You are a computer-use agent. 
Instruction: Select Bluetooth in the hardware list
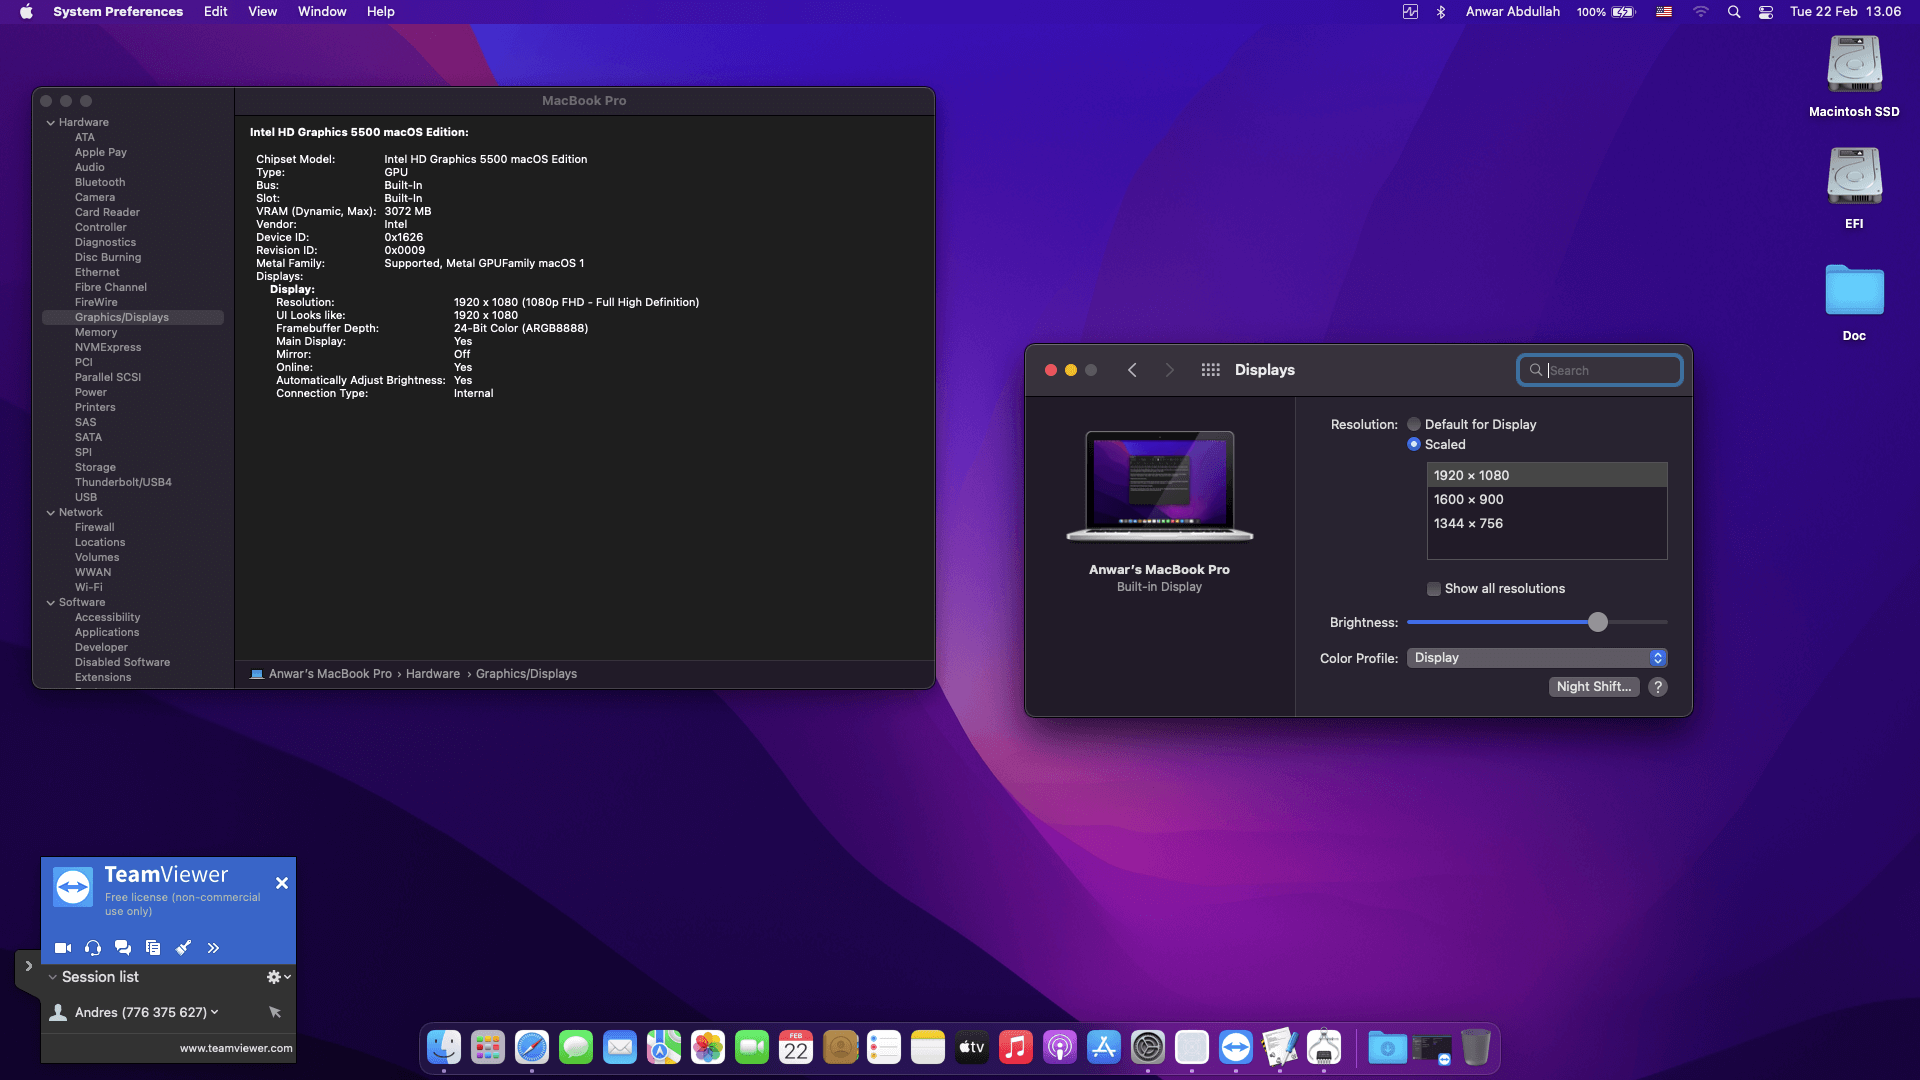(100, 183)
